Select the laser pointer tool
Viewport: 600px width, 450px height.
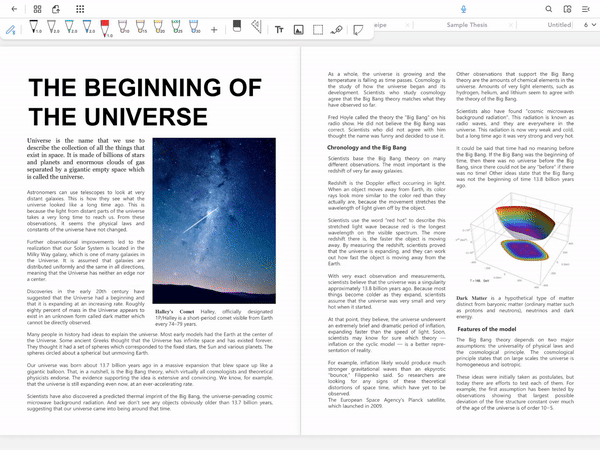point(337,29)
